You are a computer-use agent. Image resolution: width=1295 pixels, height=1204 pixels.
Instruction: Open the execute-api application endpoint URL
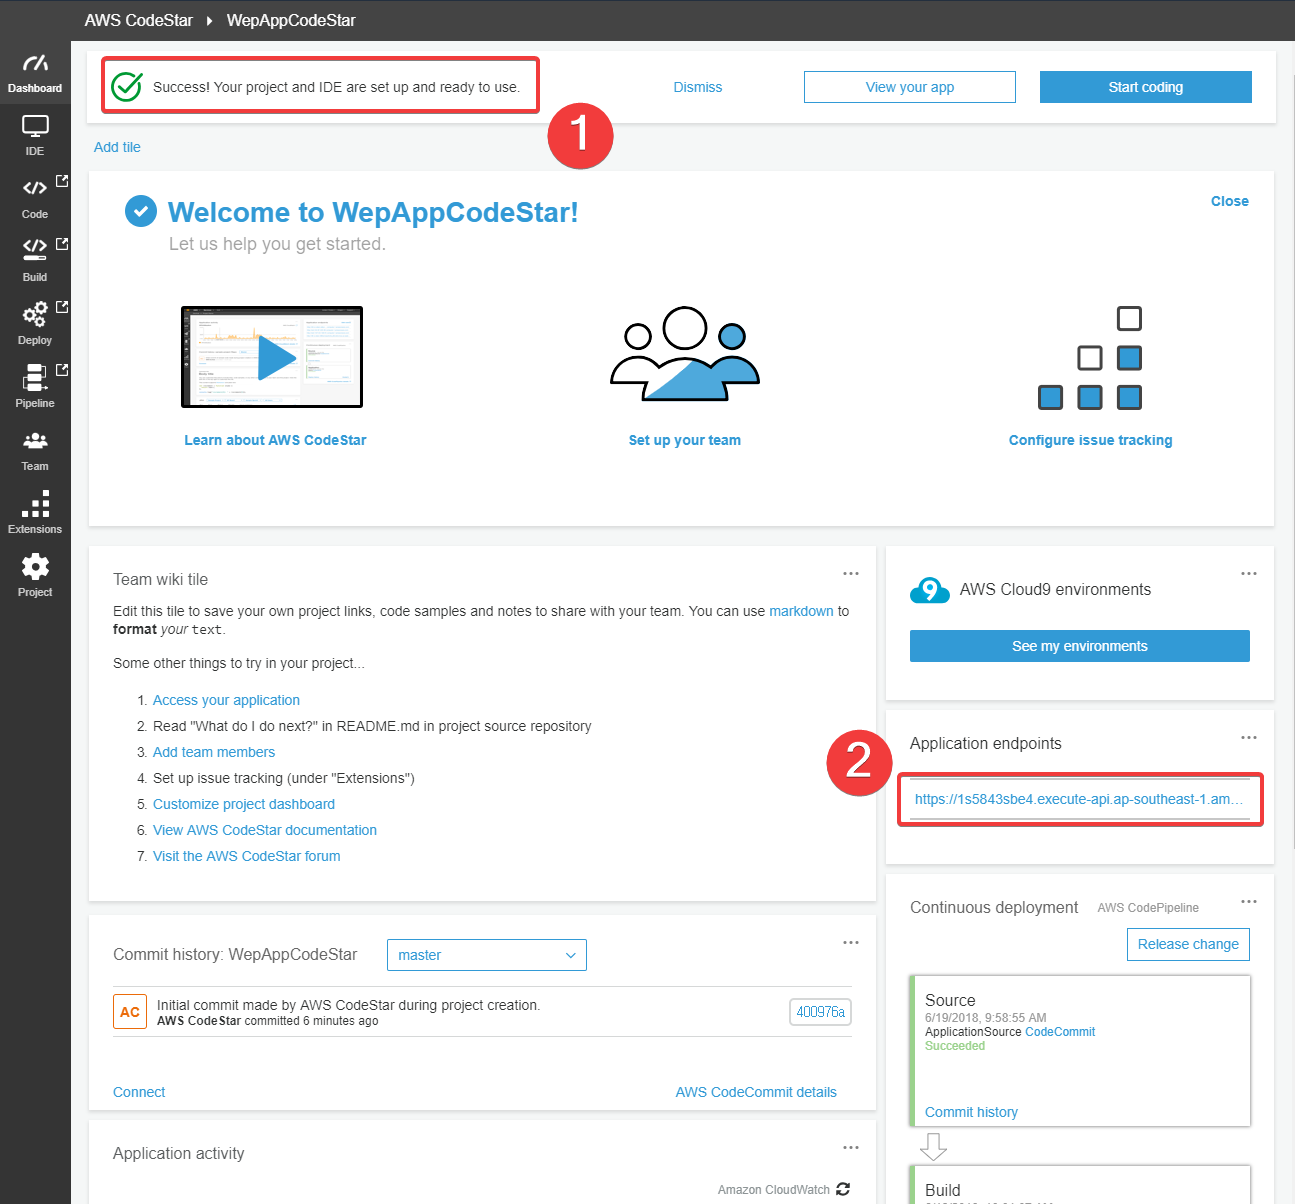(1079, 799)
